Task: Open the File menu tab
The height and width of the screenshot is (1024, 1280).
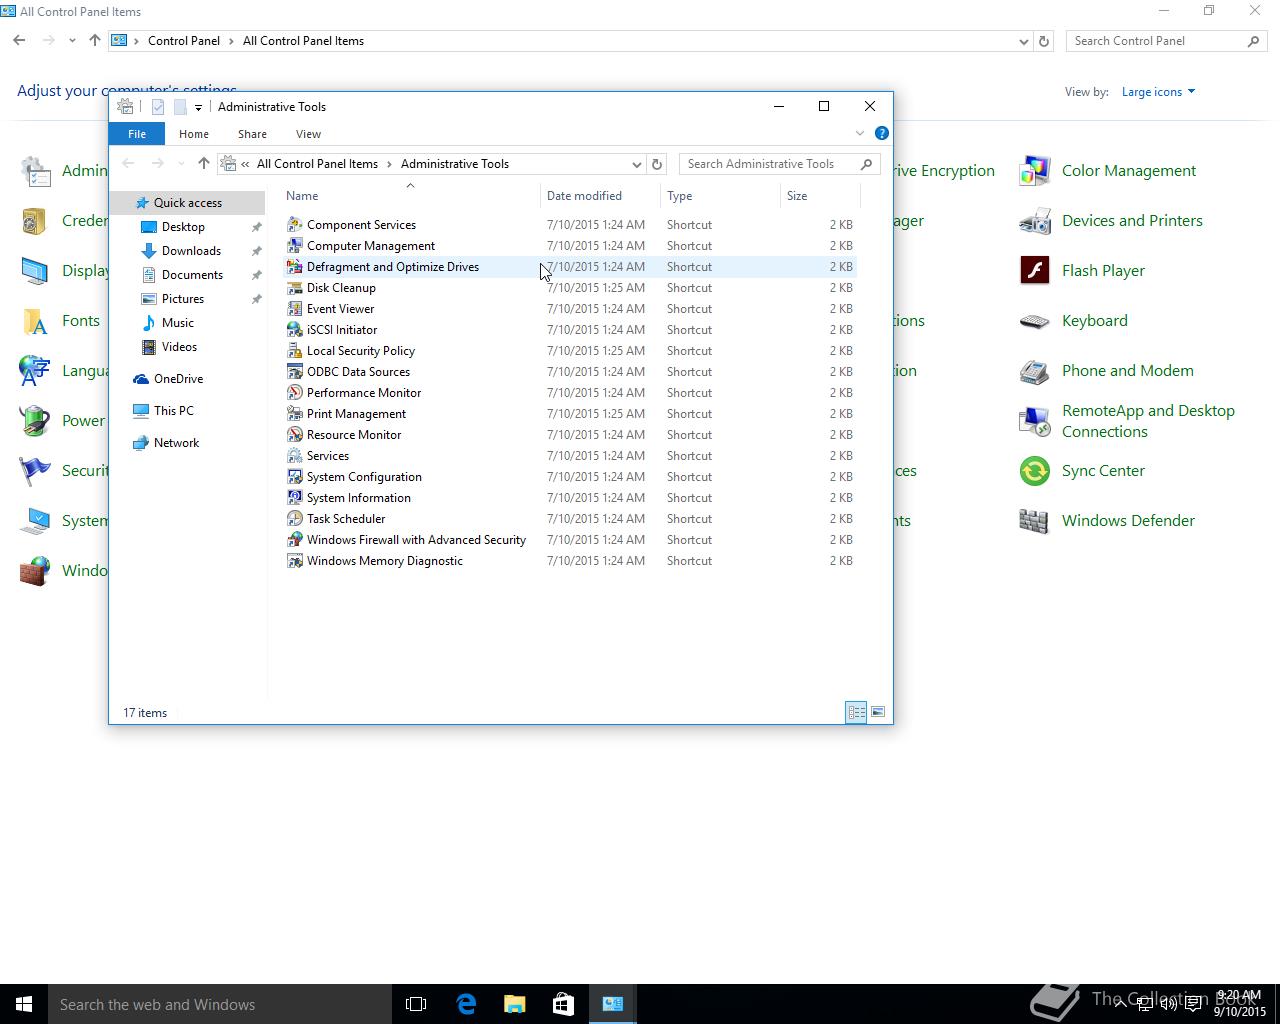Action: 137,134
